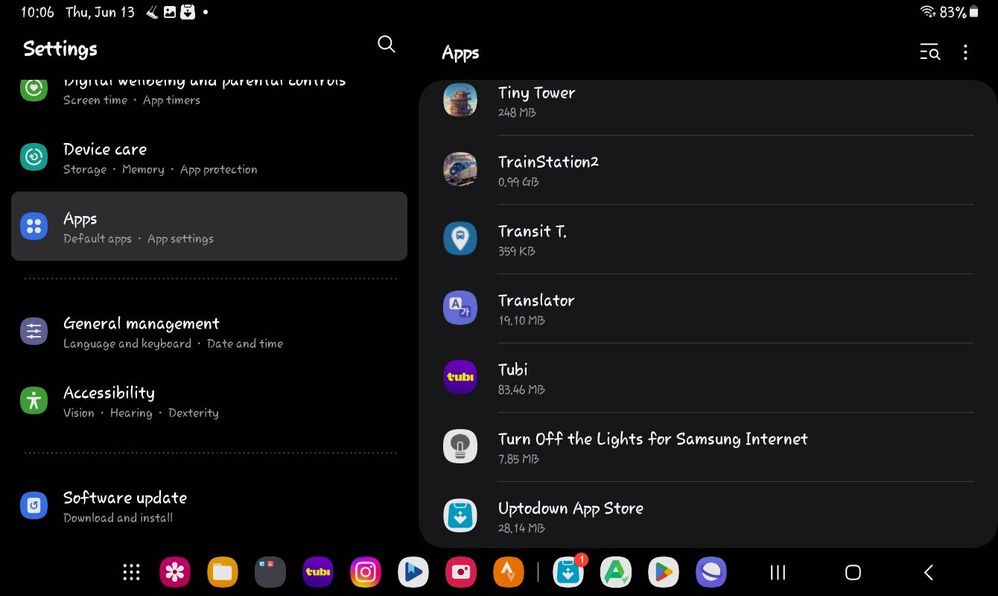Open the Uptodown App Store app info

click(708, 514)
